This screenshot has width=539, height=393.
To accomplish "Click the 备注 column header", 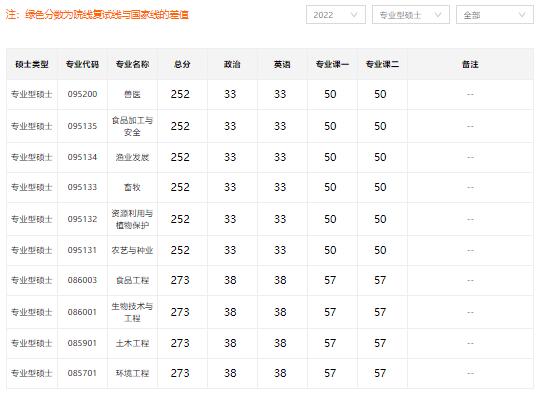I will click(470, 64).
